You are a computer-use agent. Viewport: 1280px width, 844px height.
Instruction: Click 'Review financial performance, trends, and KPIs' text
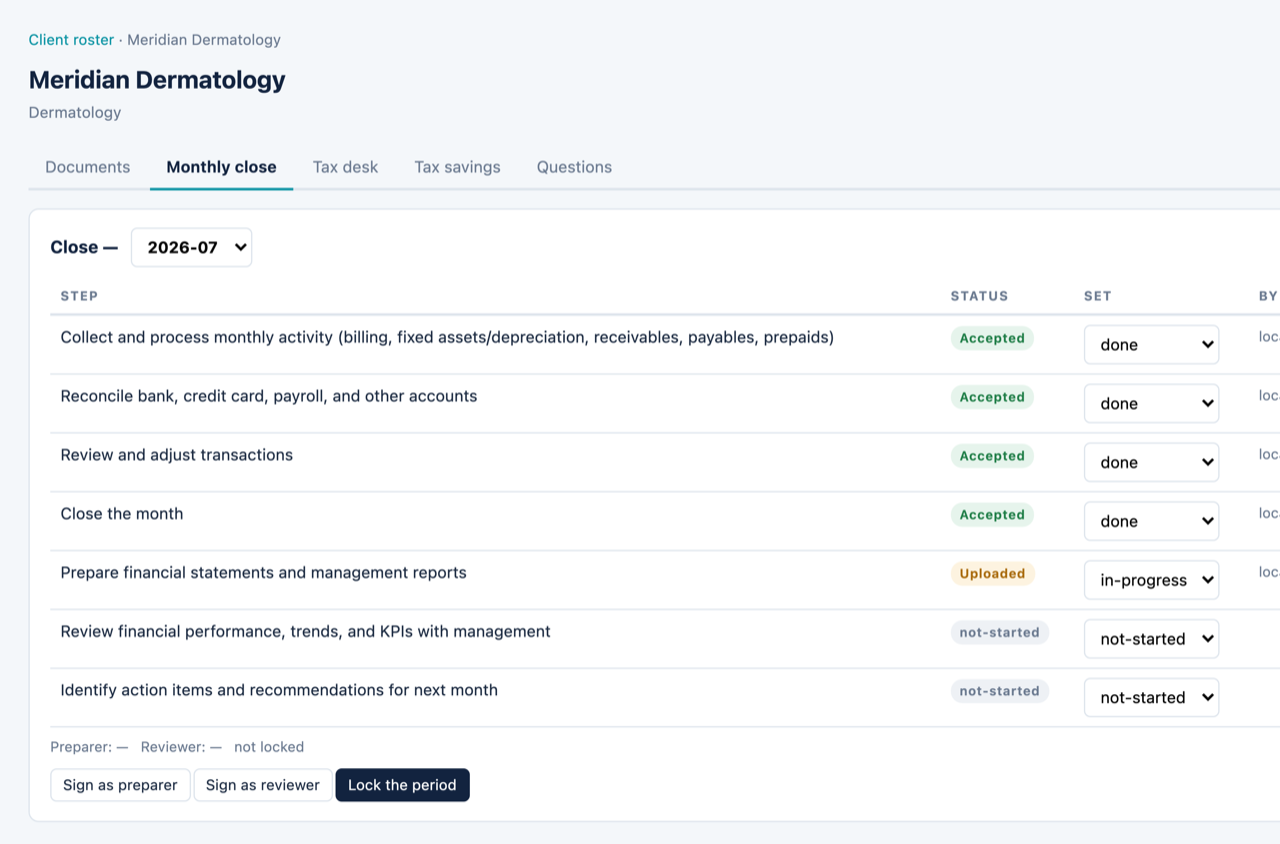pyautogui.click(x=306, y=632)
